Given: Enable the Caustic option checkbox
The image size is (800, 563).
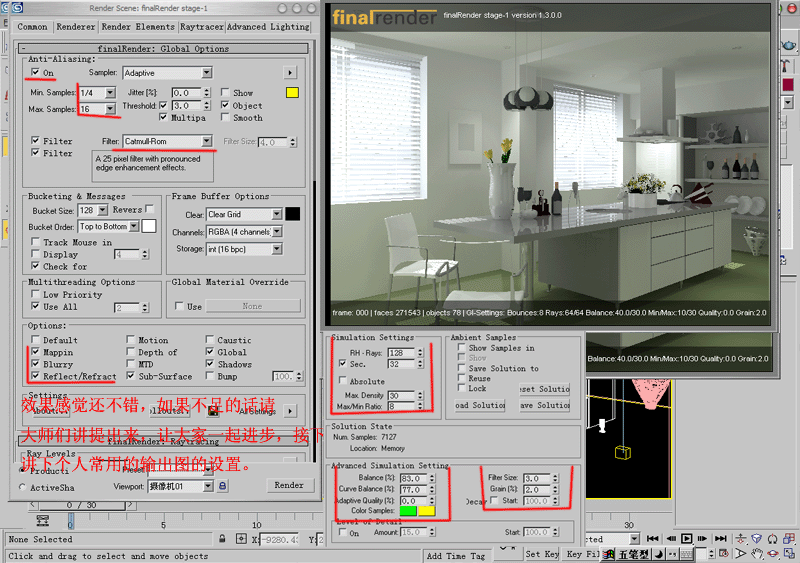Looking at the screenshot, I should coord(209,339).
